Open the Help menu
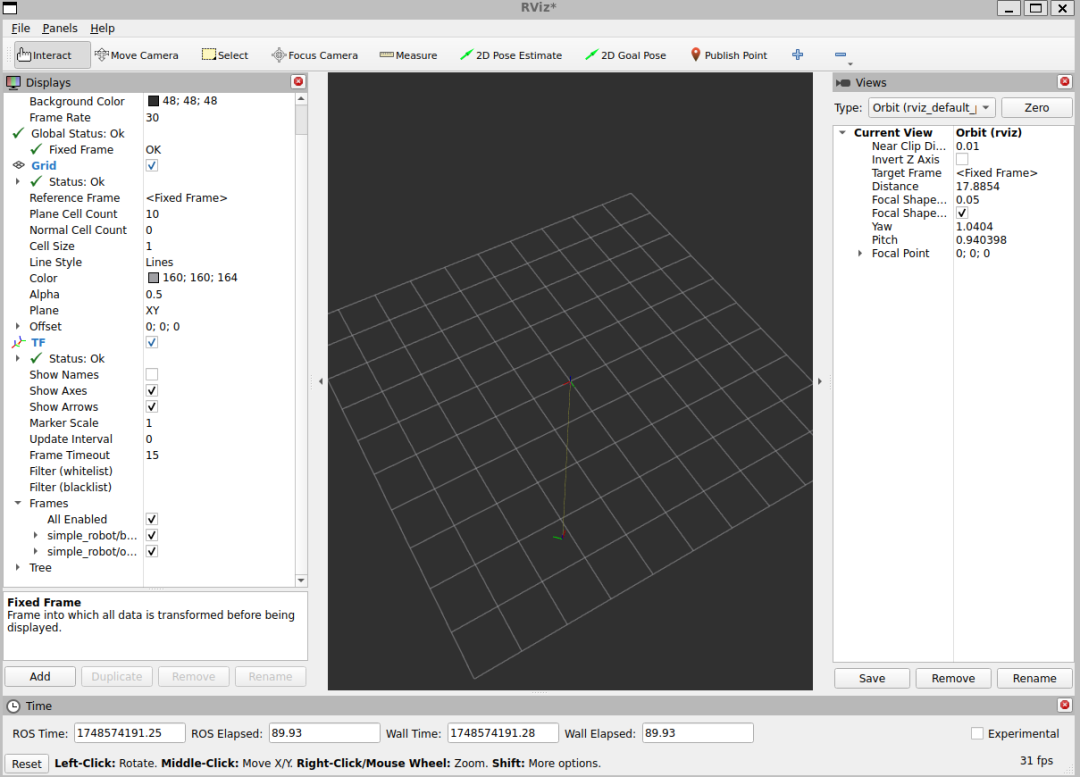1080x777 pixels. [x=103, y=28]
